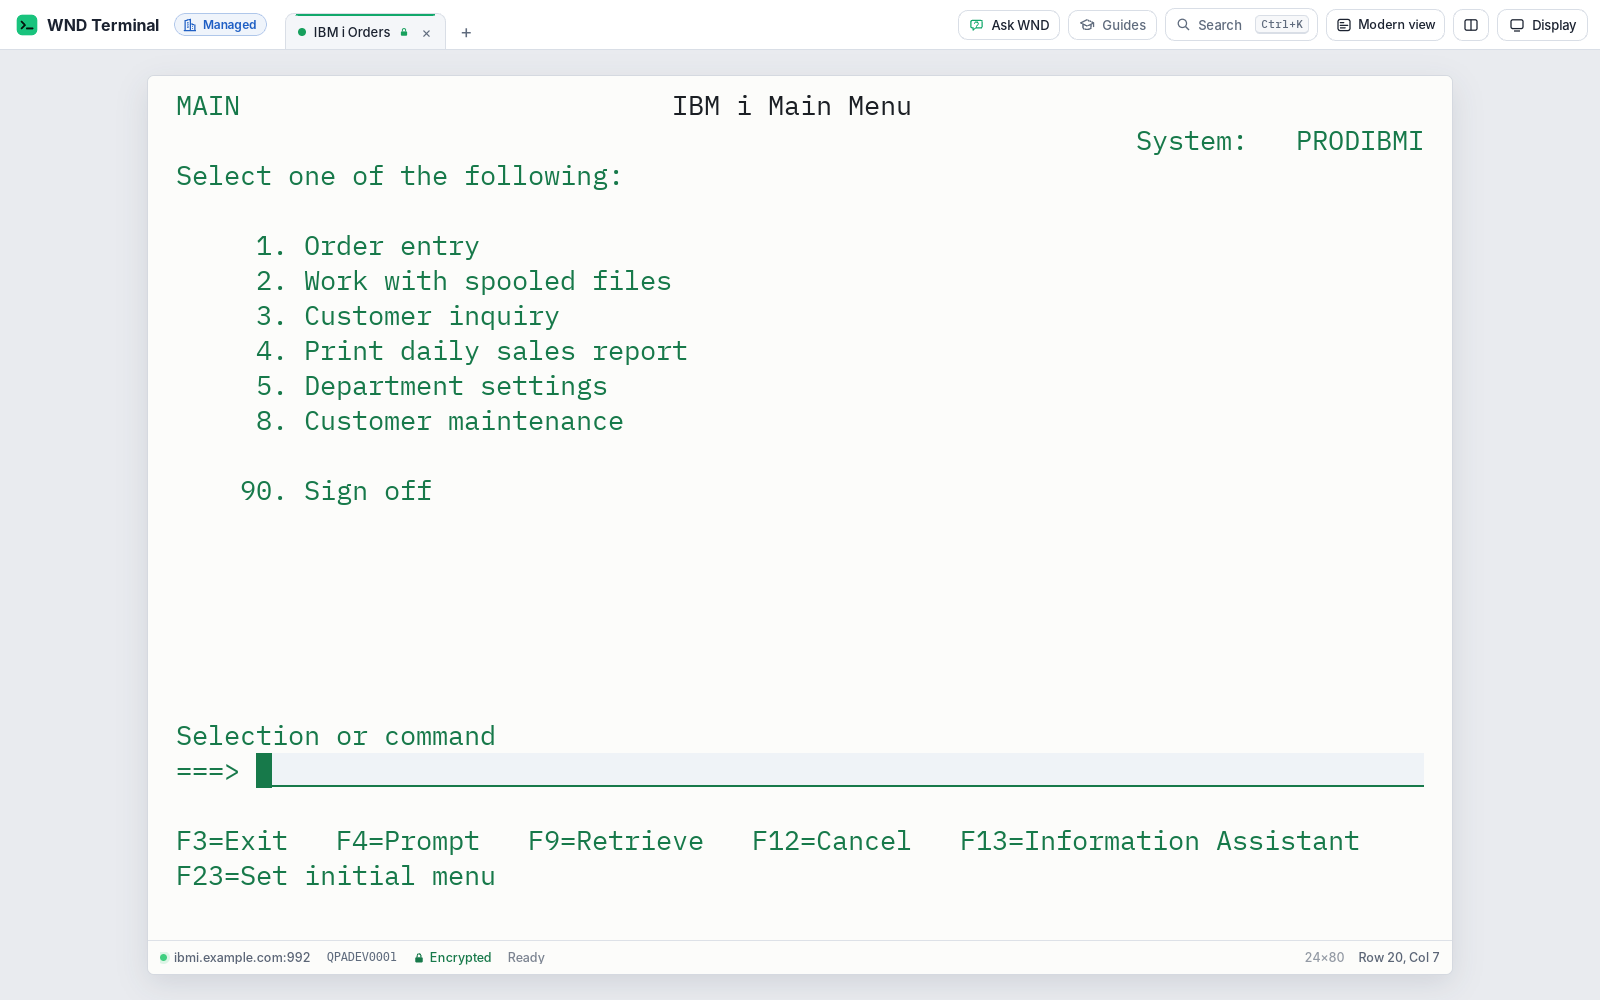The height and width of the screenshot is (1000, 1600).
Task: Click F9=Retrieve function key
Action: pos(616,841)
